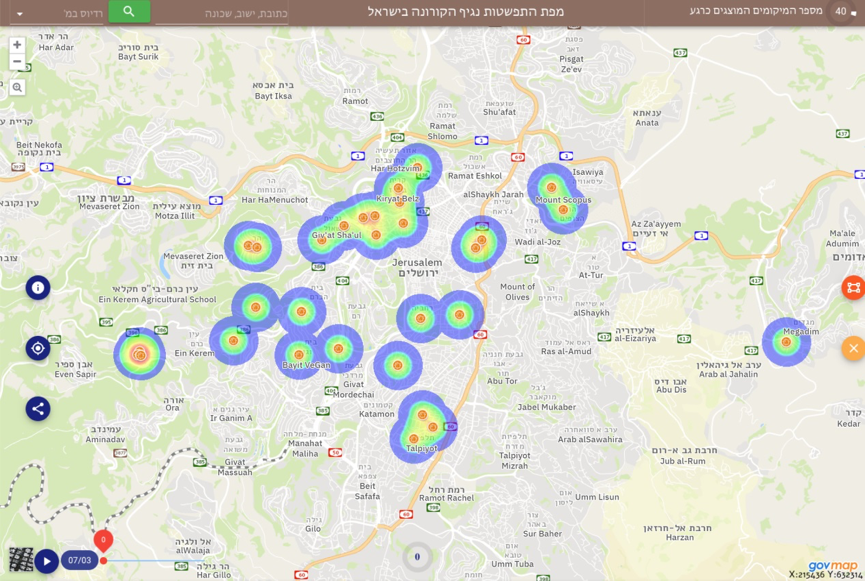Click the green search button
865x581 pixels.
tap(129, 12)
